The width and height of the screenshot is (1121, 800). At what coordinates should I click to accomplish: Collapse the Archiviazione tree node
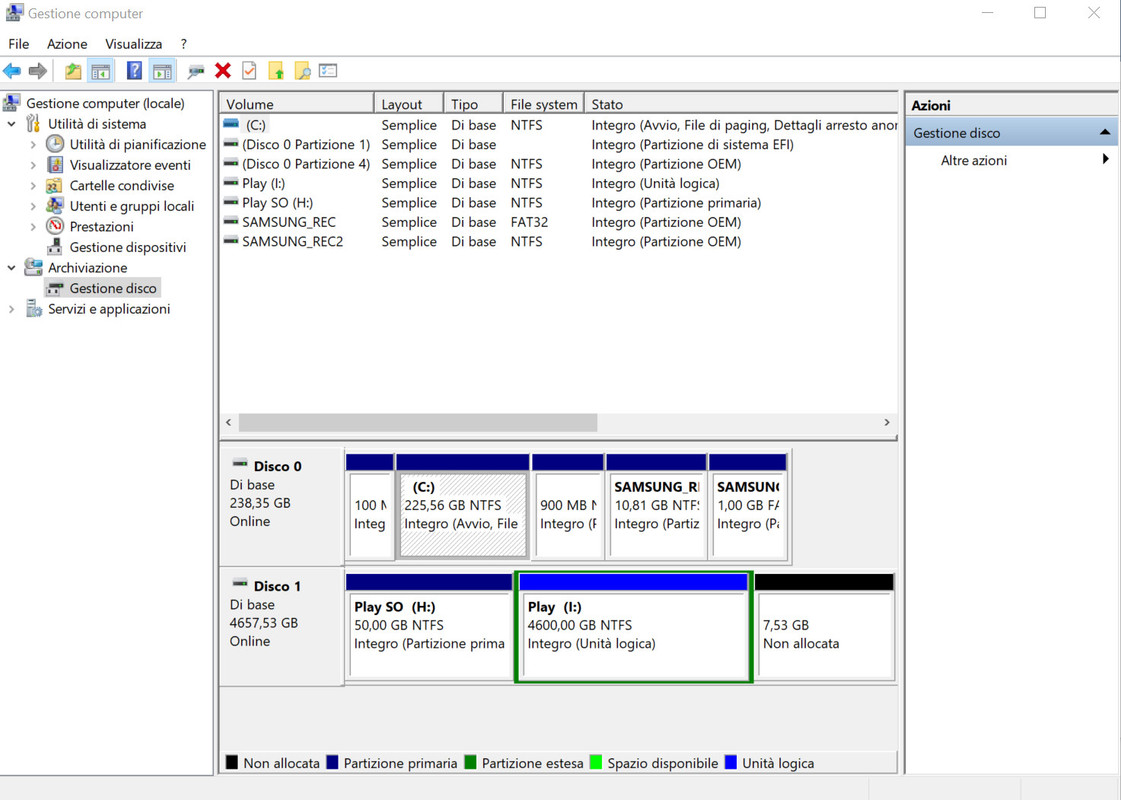click(x=11, y=267)
